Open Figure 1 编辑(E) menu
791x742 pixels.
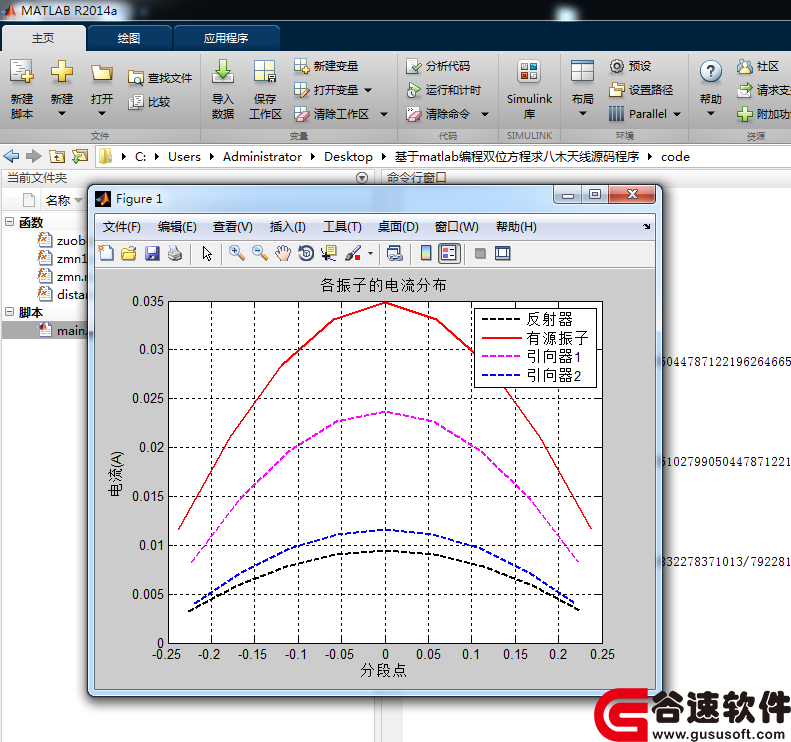coord(177,227)
